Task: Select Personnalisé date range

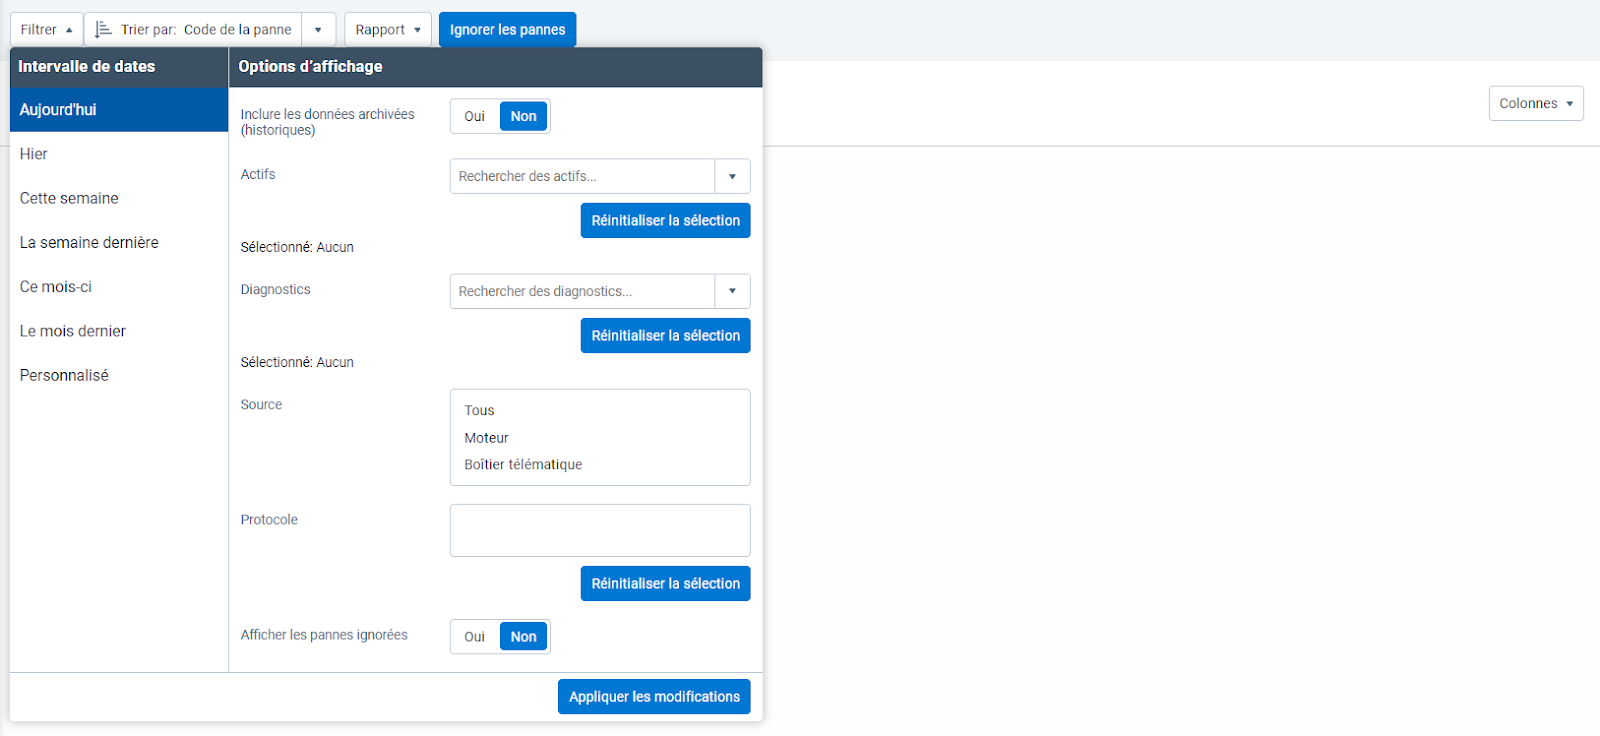Action: click(119, 375)
